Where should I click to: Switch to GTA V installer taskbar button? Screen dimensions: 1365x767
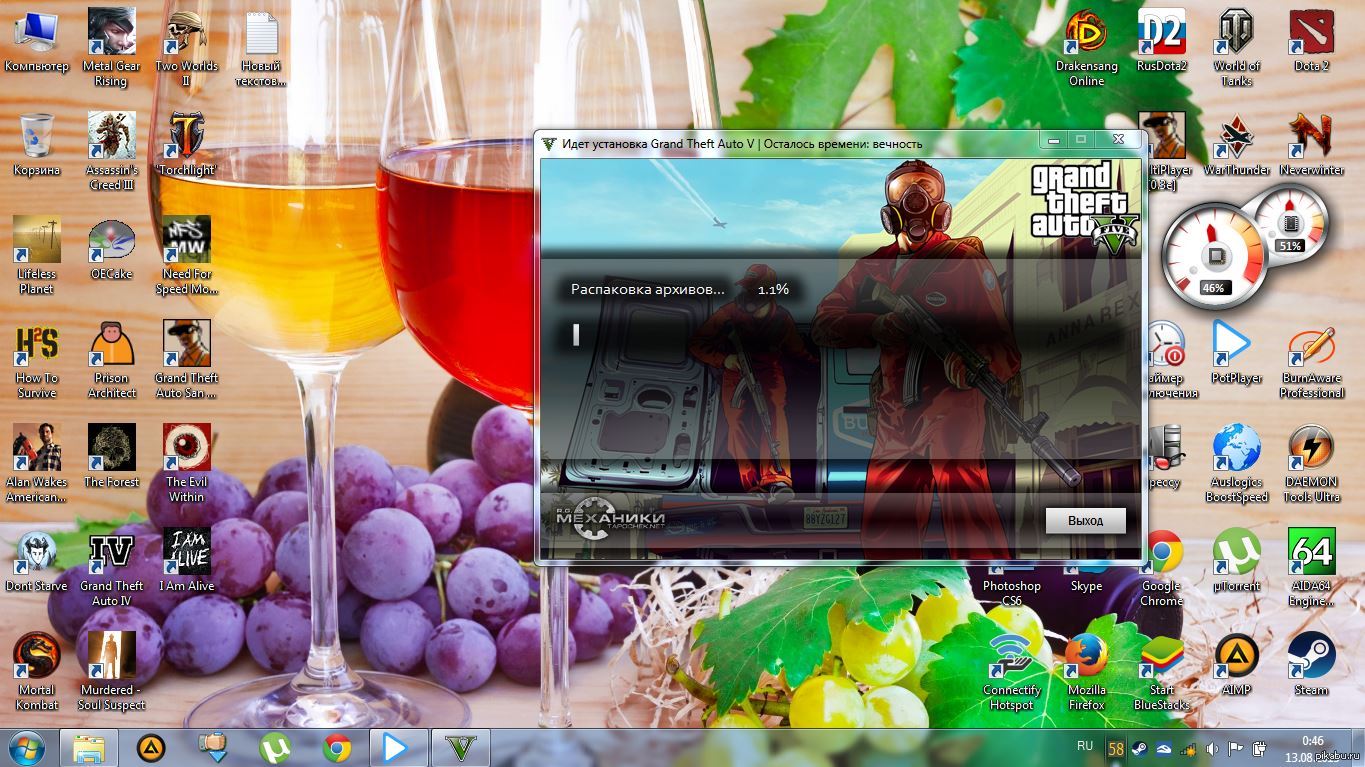click(x=460, y=748)
